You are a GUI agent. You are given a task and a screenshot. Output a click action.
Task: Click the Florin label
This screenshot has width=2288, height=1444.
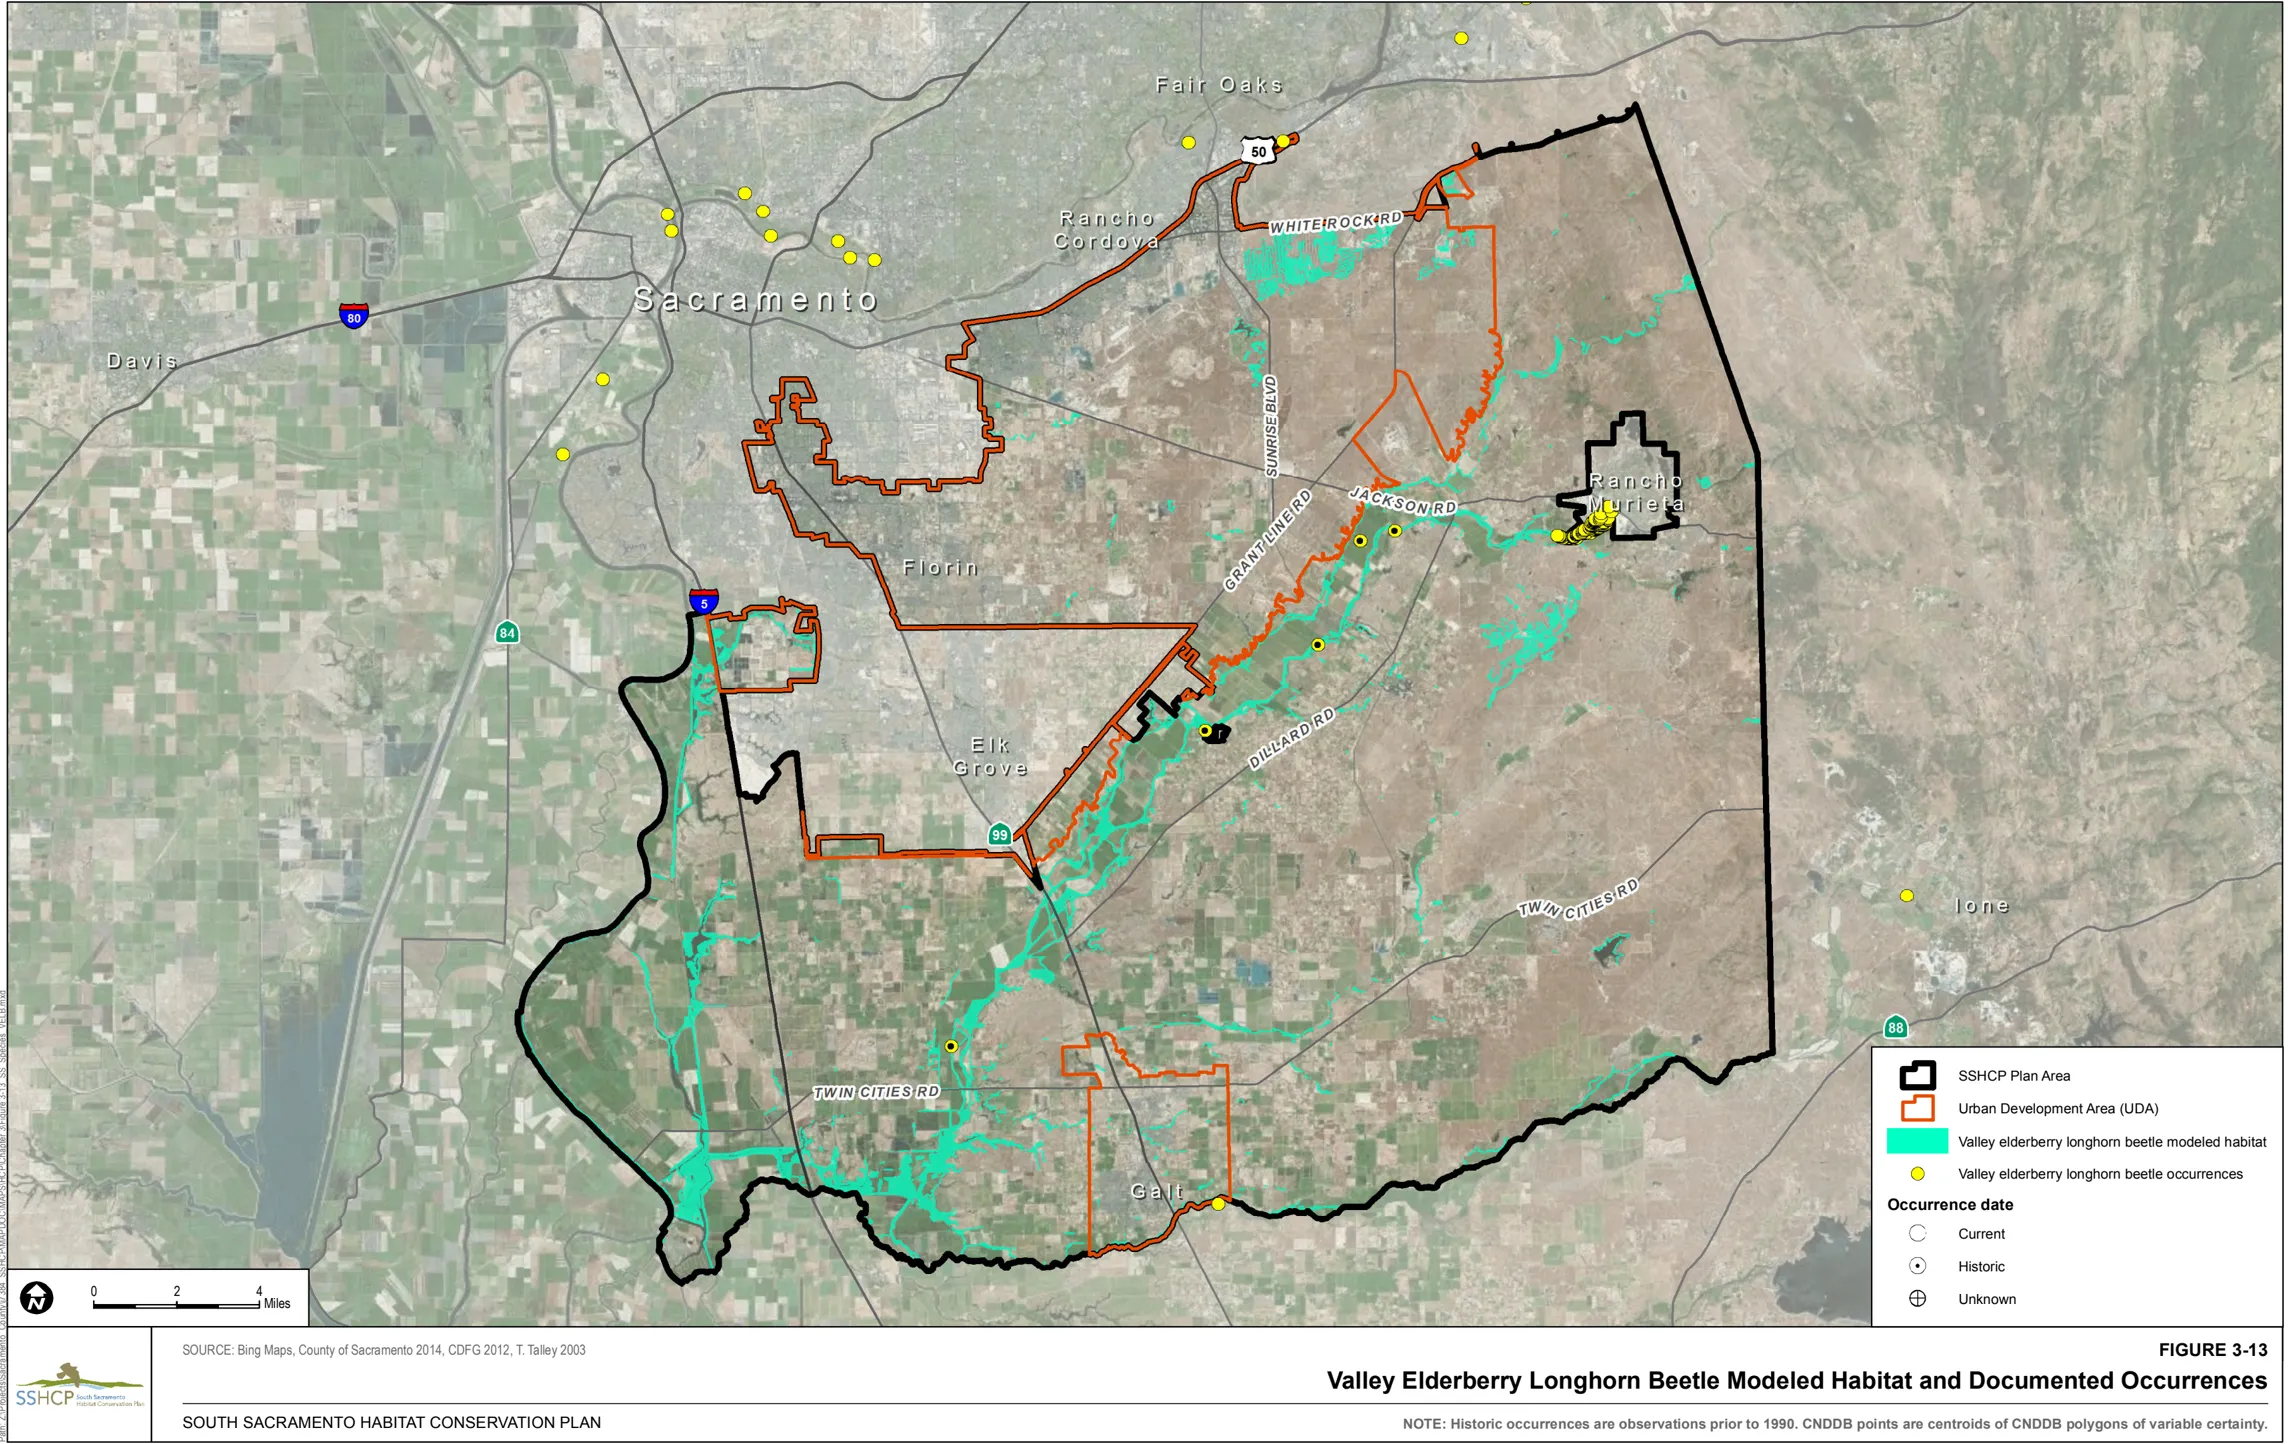click(940, 568)
